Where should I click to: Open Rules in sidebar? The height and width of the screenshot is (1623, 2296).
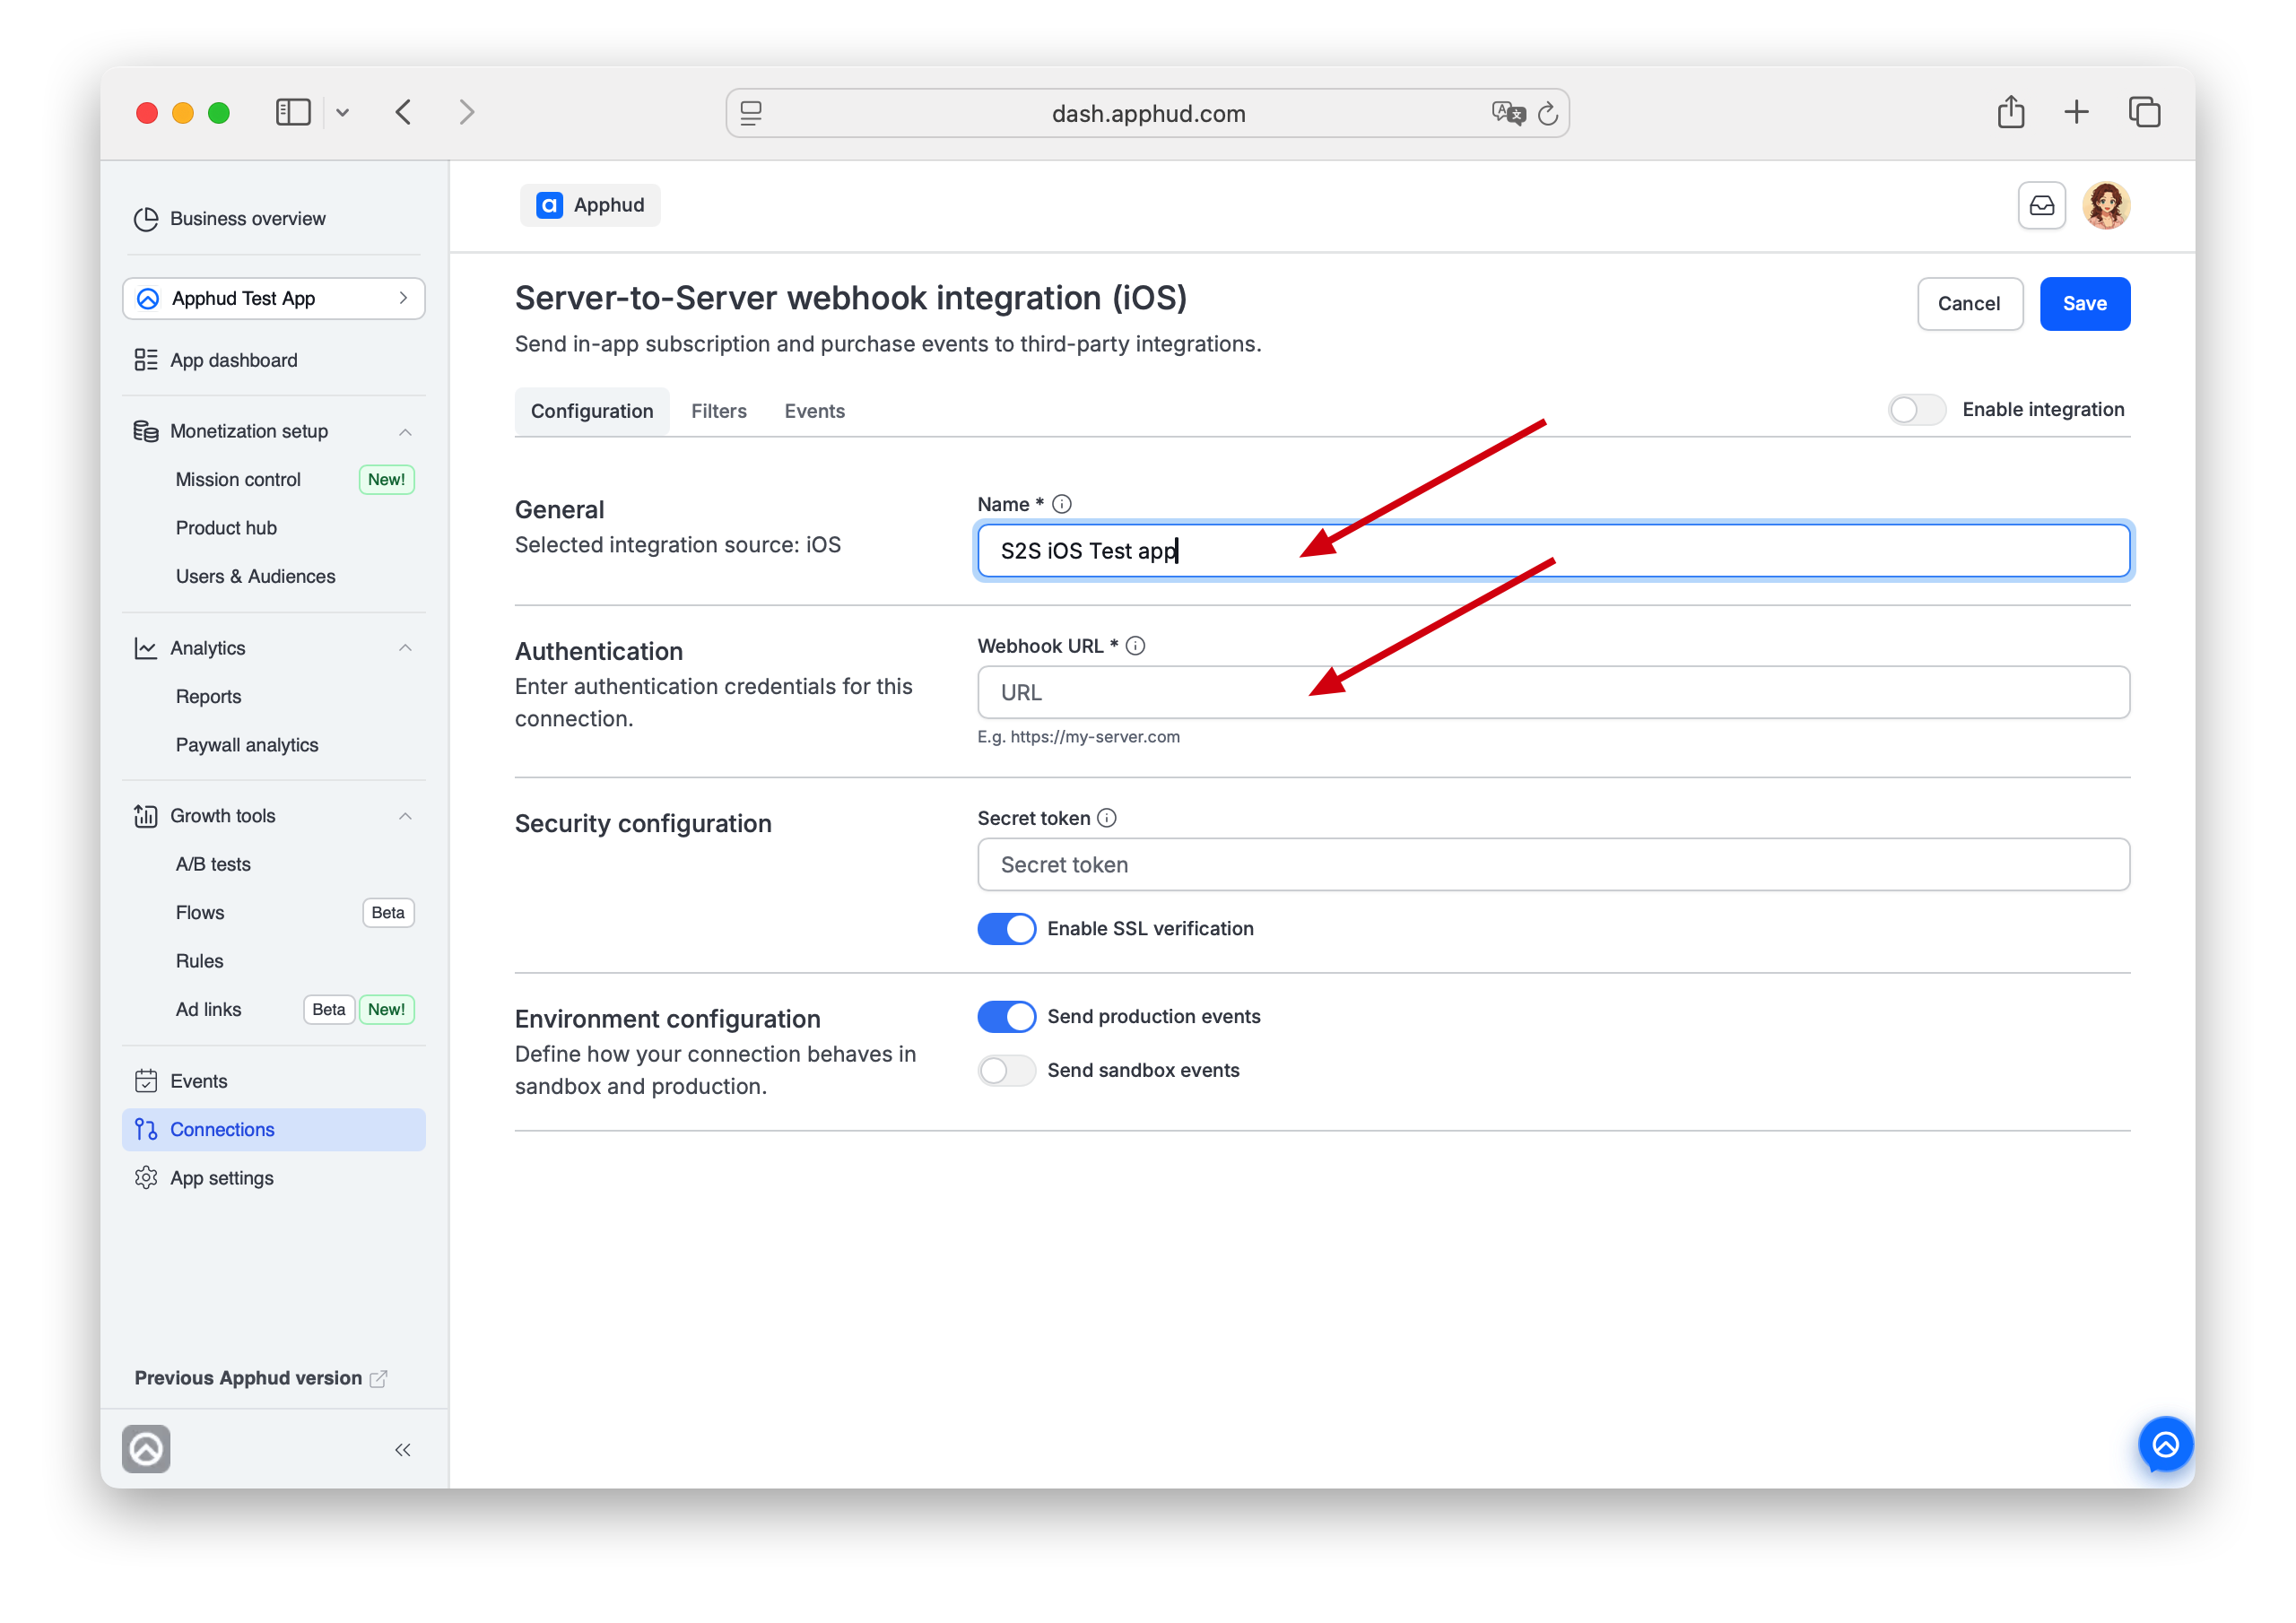199,961
